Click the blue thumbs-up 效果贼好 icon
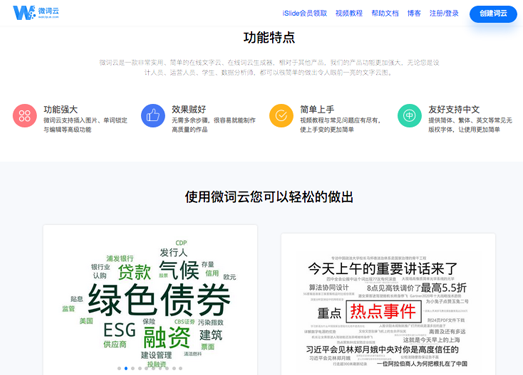Image resolution: width=523 pixels, height=375 pixels. coord(153,116)
